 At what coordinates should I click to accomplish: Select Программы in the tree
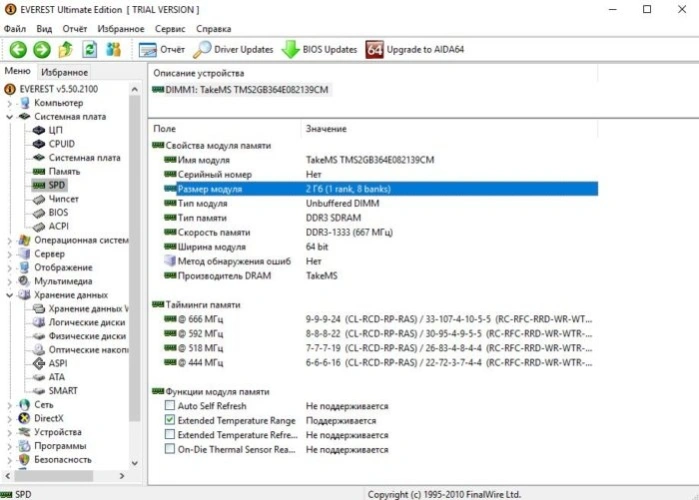coord(60,446)
